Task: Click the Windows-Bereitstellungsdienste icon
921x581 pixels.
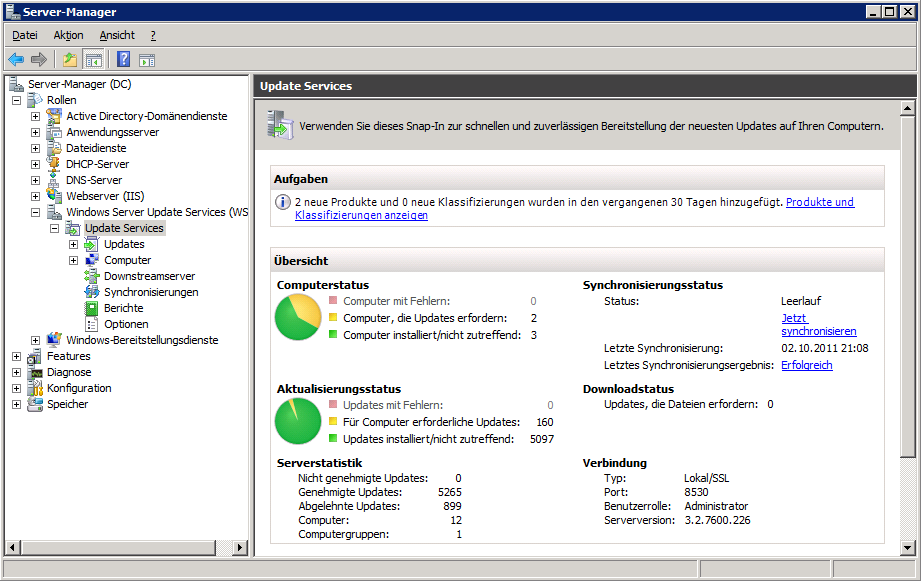Action: (54, 340)
